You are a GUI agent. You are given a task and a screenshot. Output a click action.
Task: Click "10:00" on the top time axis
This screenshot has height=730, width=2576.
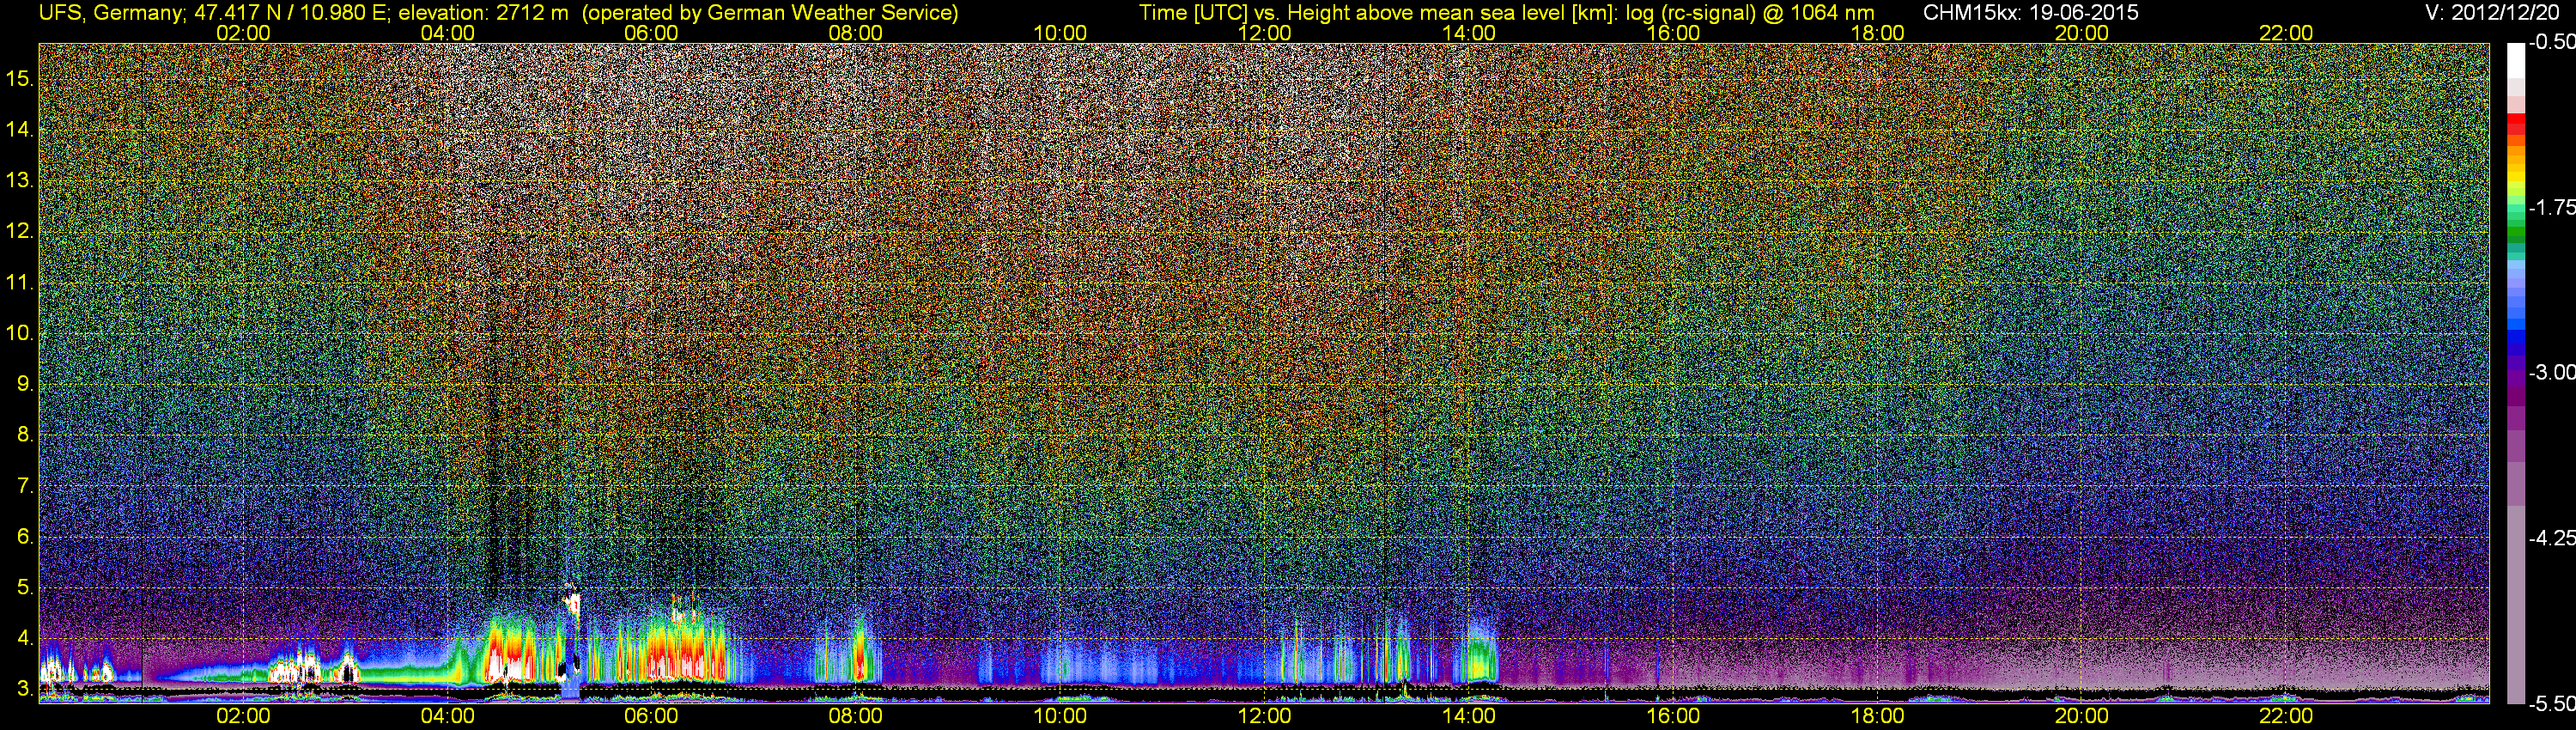tap(1060, 33)
